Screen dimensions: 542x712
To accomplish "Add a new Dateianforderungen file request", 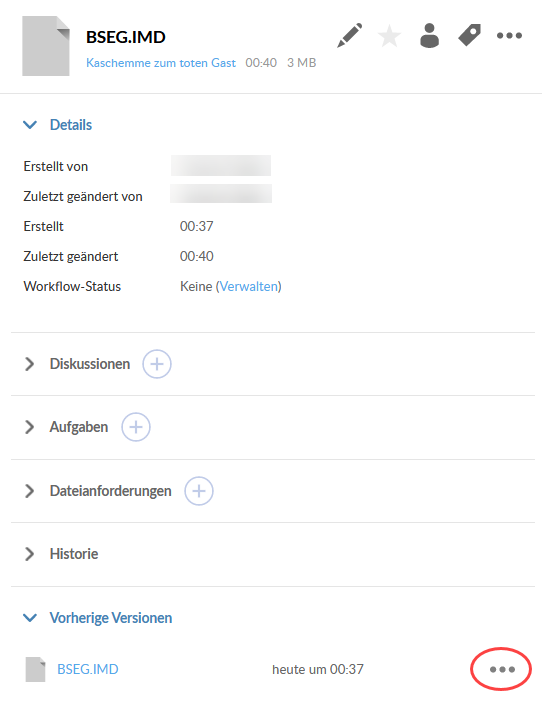I will [x=199, y=491].
